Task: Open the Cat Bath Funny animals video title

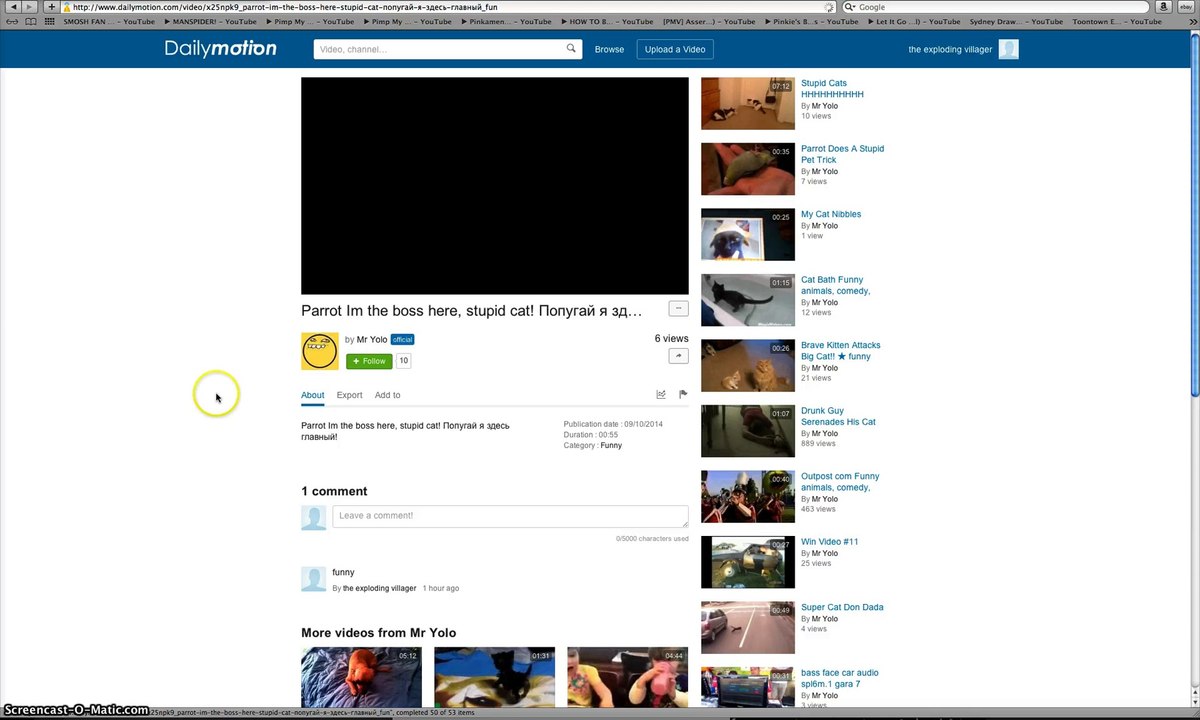Action: point(835,285)
